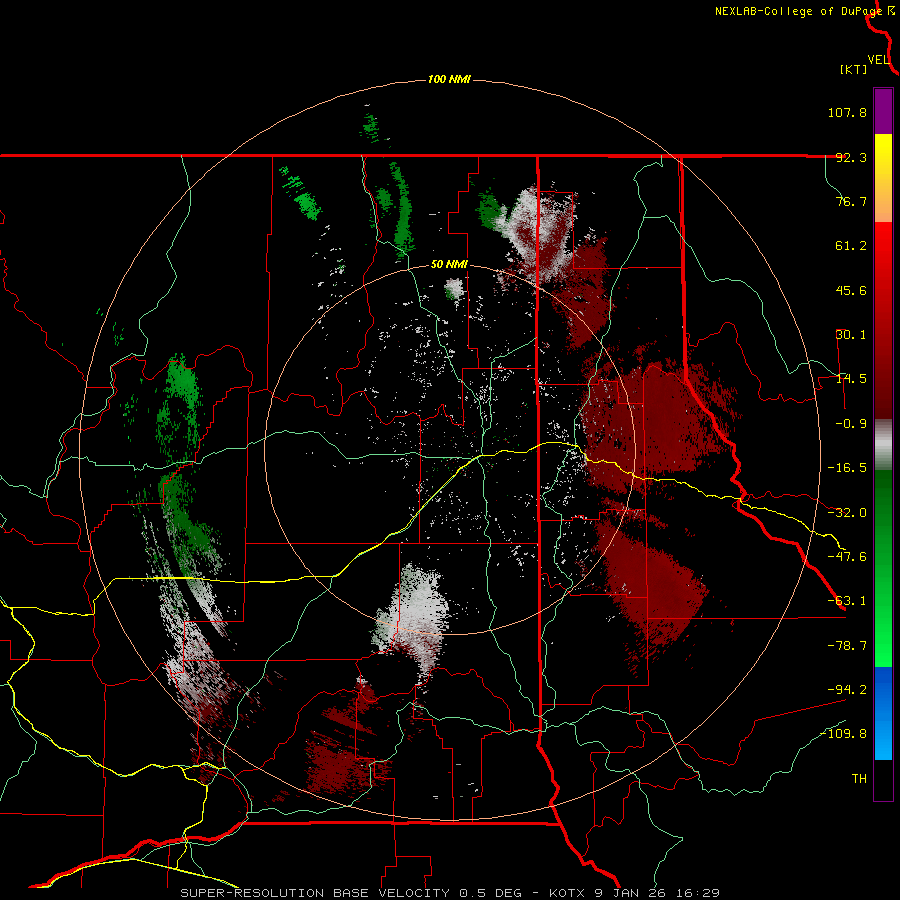Image resolution: width=900 pixels, height=900 pixels.
Task: Pick the blue band of the velocity color bar
Action: (883, 713)
